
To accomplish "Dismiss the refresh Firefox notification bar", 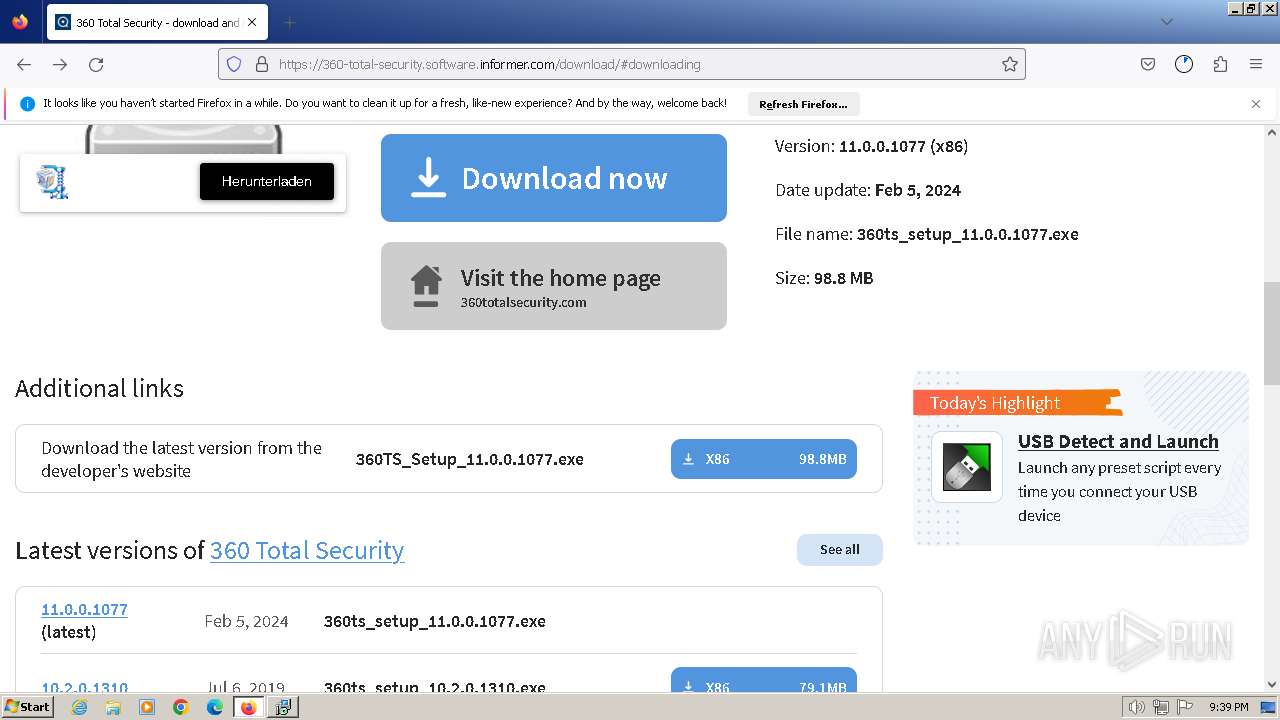I will click(x=1256, y=103).
